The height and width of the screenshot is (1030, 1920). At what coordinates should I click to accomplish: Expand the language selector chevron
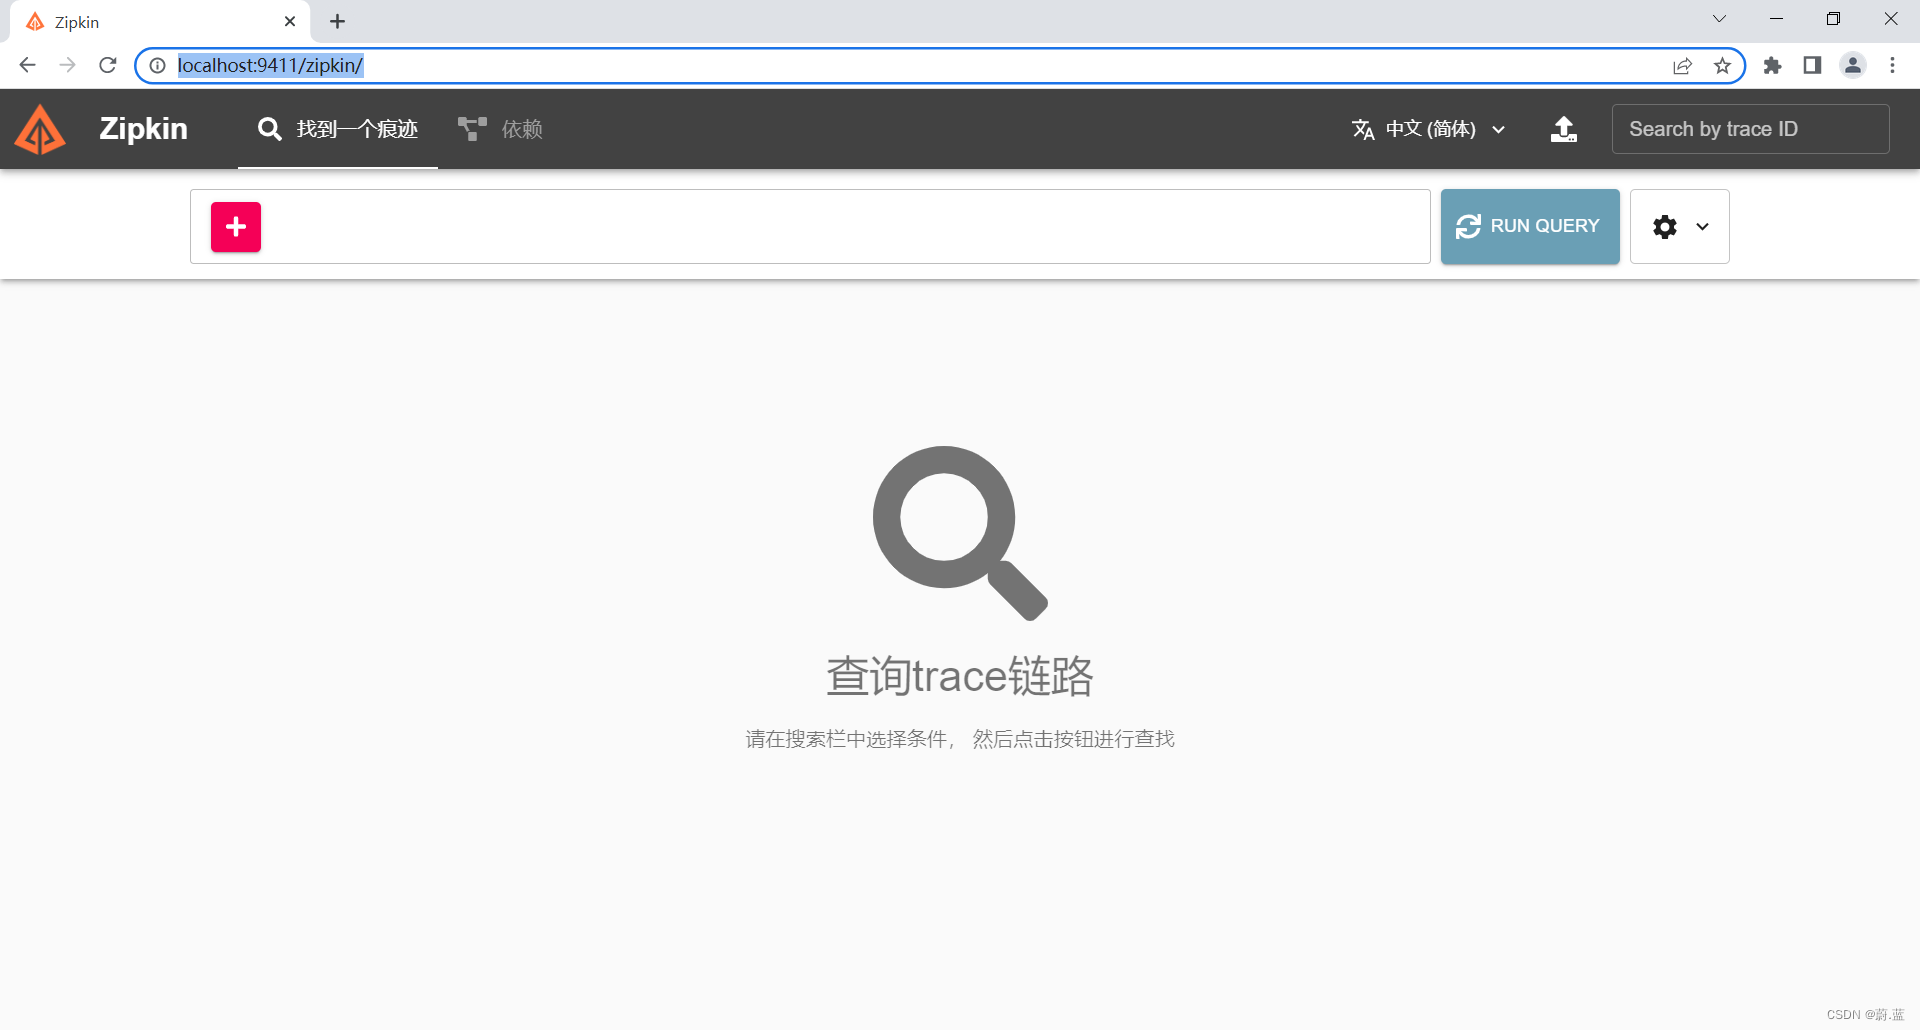tap(1499, 129)
